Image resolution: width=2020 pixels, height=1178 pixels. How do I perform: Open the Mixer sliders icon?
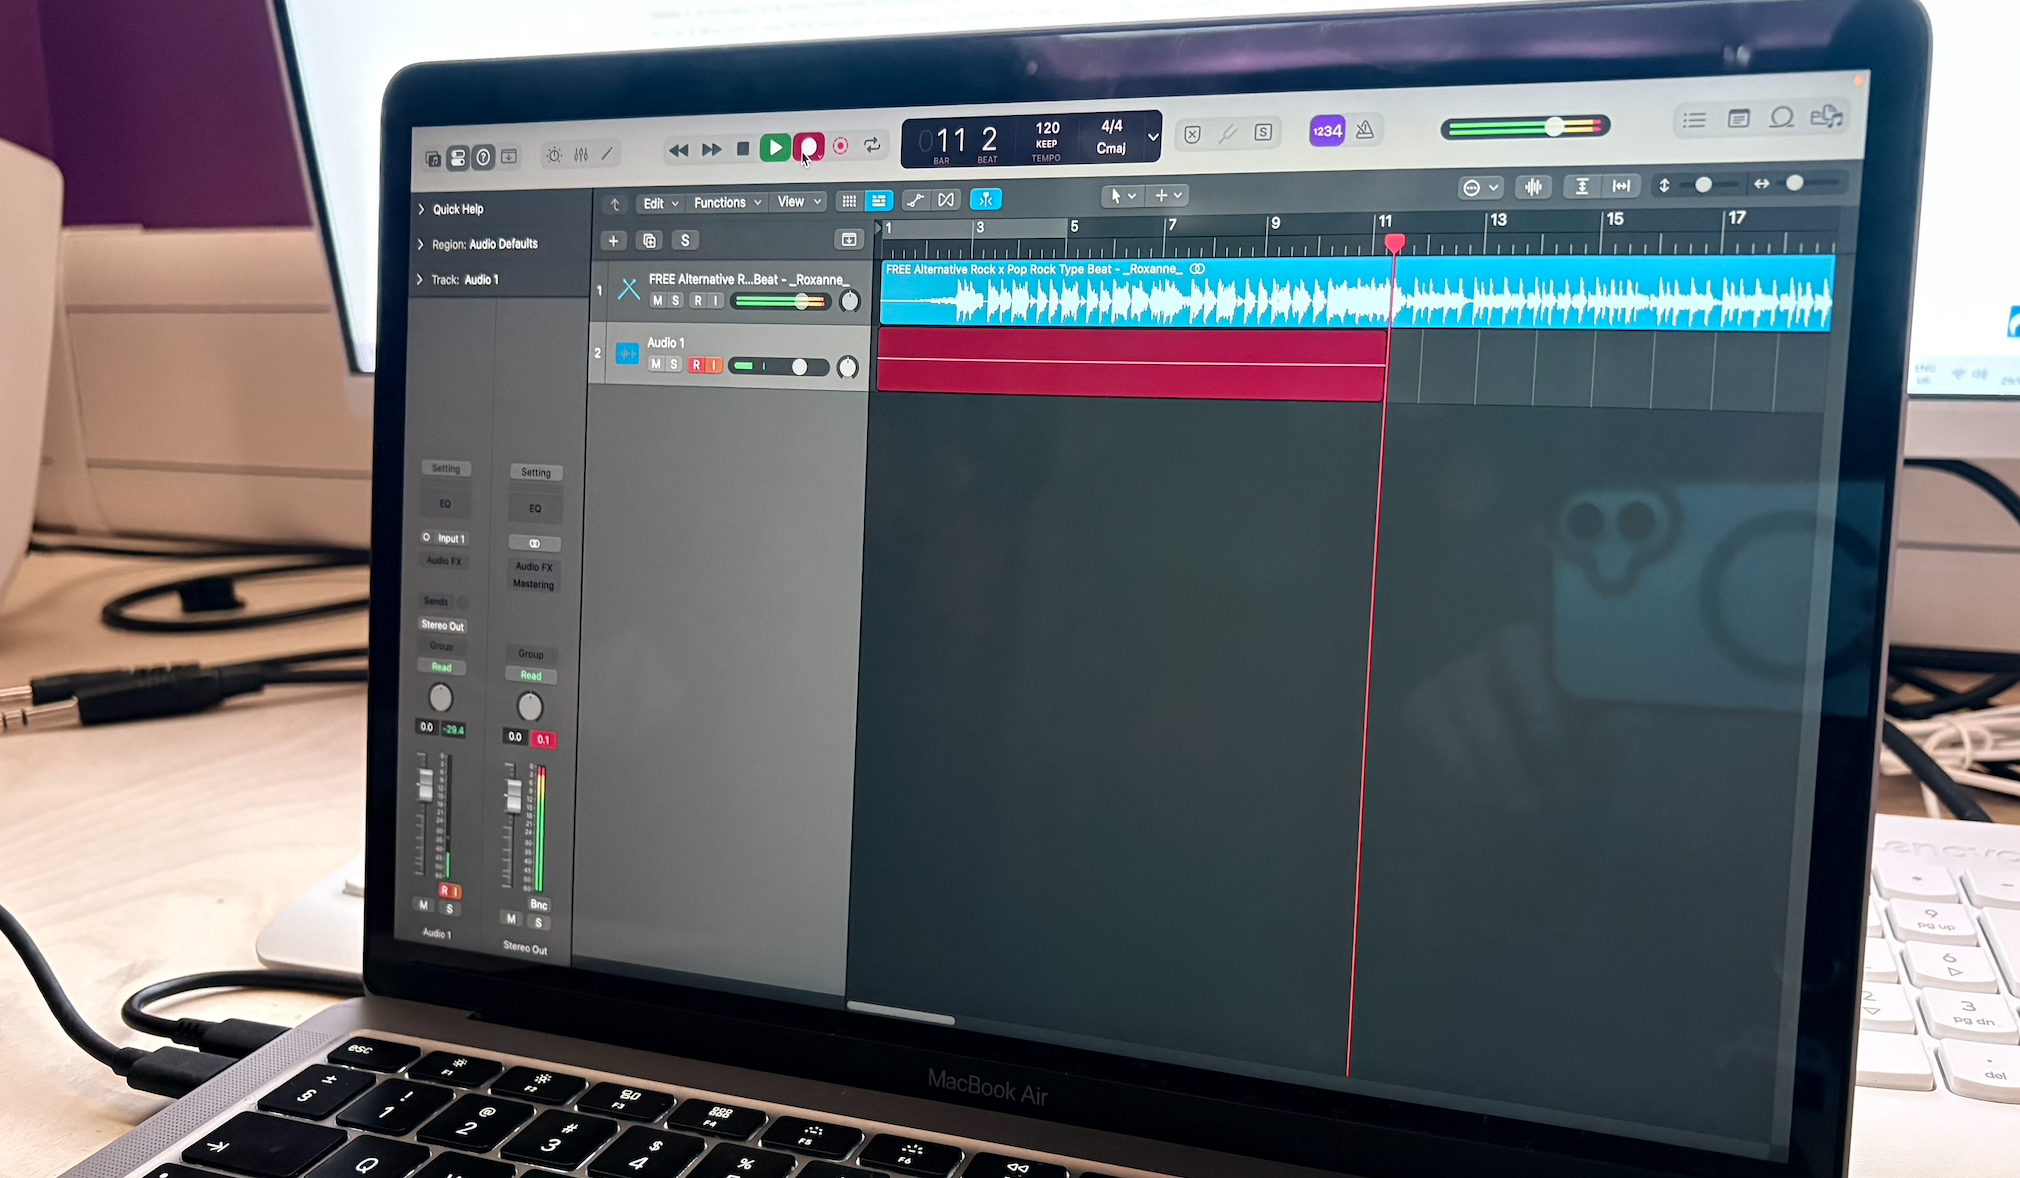pos(581,155)
